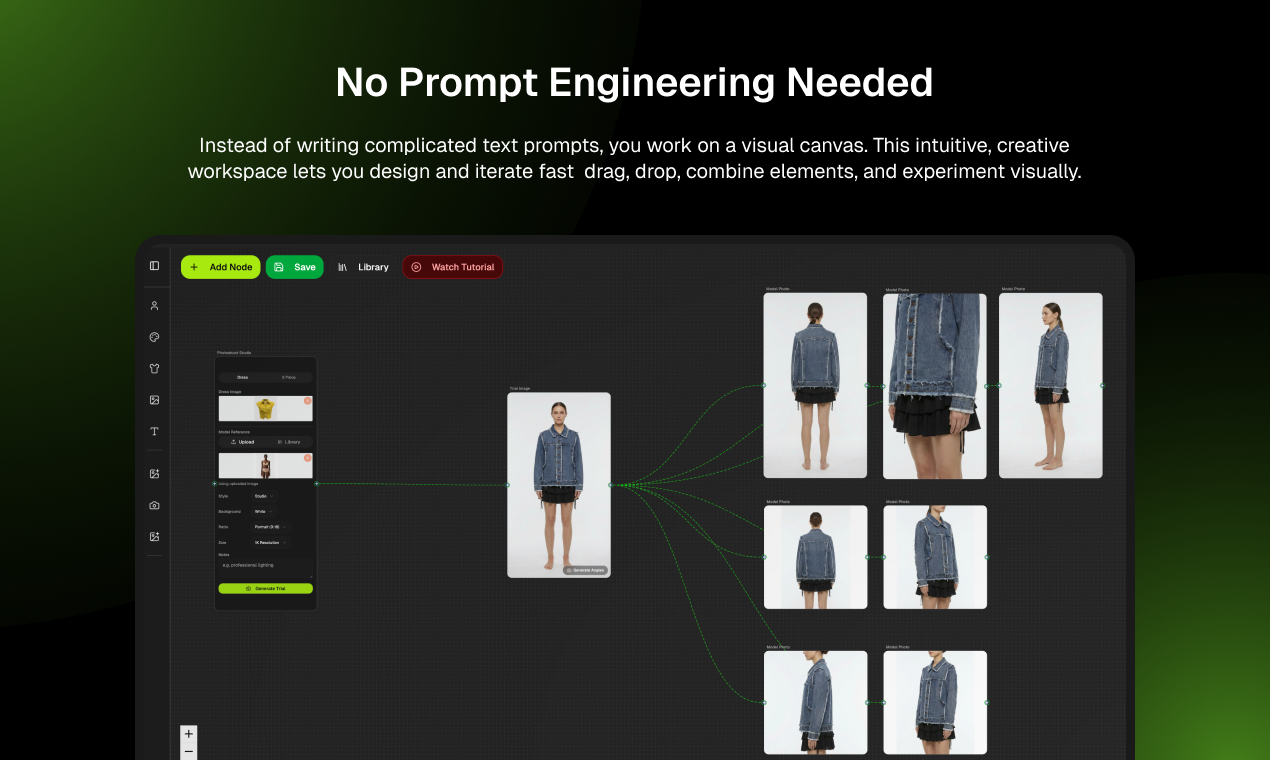Zoom in with the plus control
1270x760 pixels.
[x=189, y=734]
